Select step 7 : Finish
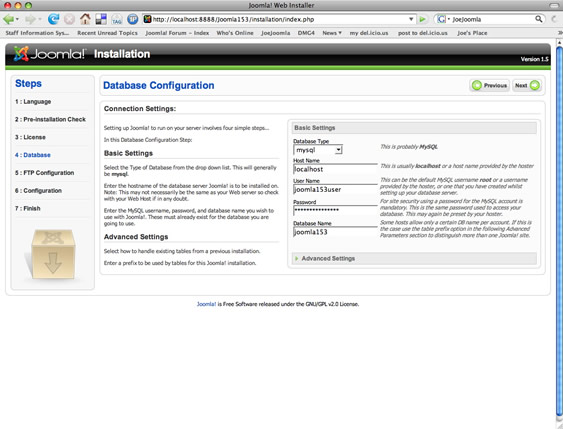Viewport: 563px width, 429px height. click(x=28, y=209)
